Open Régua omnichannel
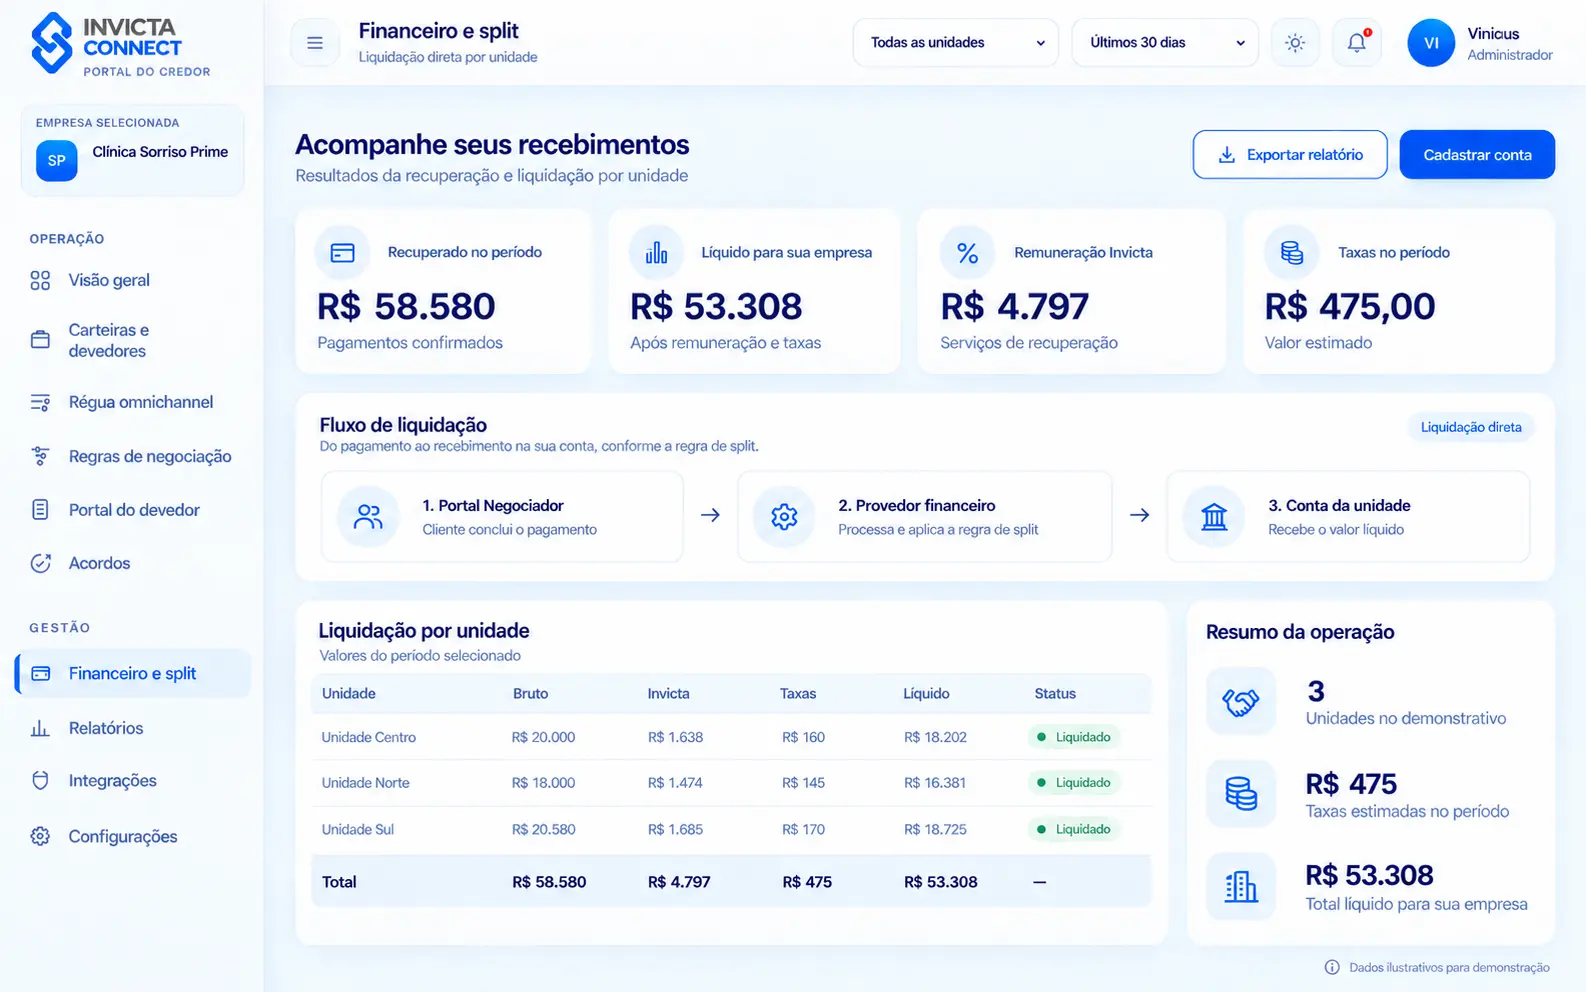 (141, 402)
